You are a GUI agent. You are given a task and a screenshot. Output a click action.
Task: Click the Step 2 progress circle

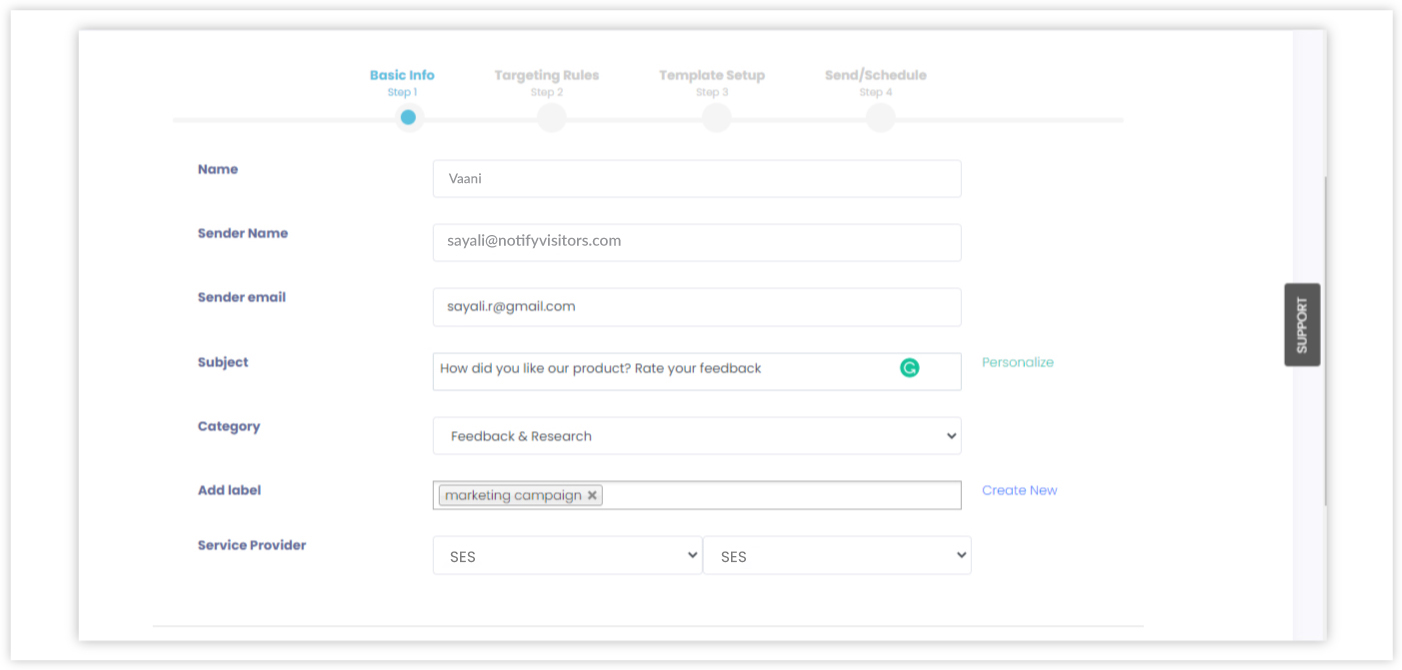coord(552,118)
